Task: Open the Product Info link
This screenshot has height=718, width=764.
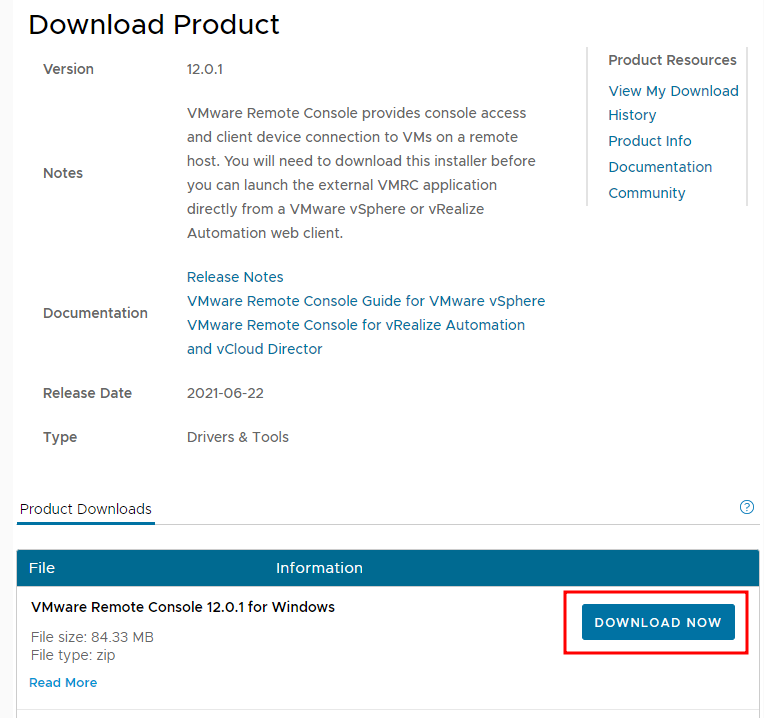Action: pyautogui.click(x=649, y=141)
